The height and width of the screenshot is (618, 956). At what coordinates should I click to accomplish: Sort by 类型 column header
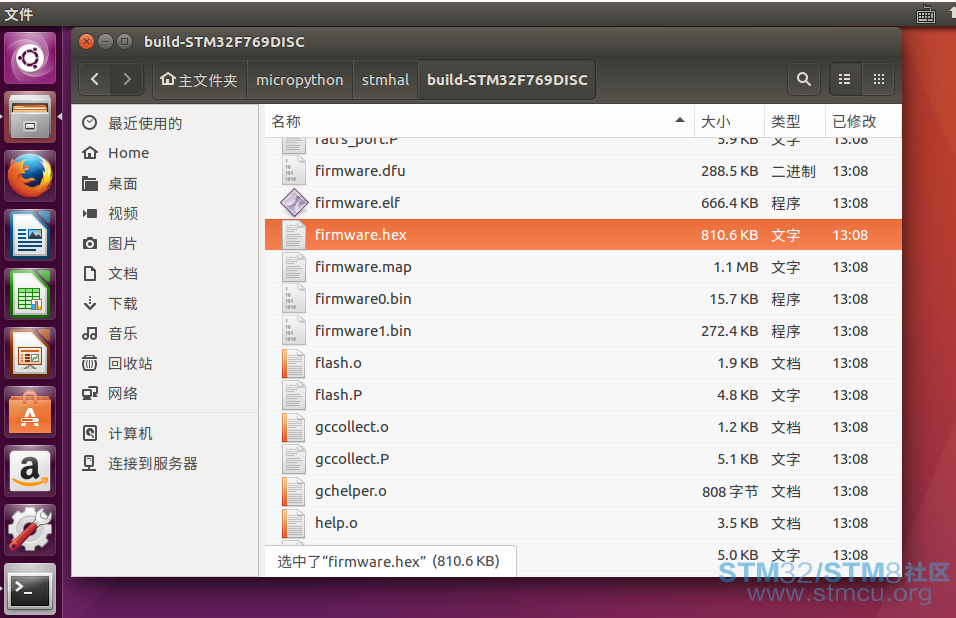[x=795, y=121]
